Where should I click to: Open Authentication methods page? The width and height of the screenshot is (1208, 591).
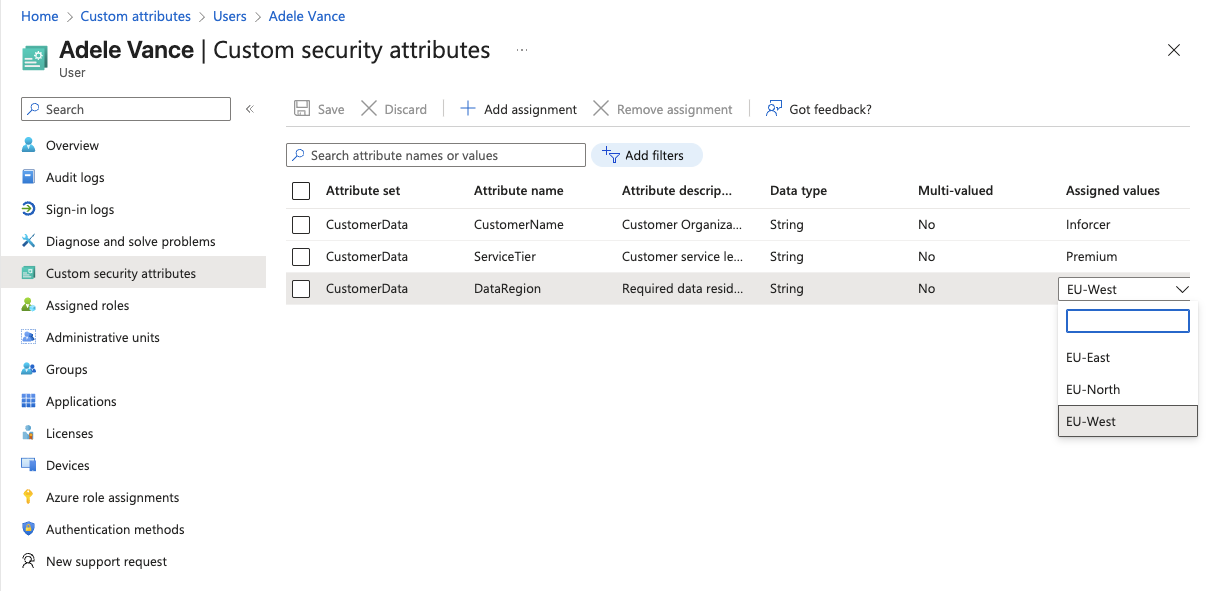[x=115, y=529]
